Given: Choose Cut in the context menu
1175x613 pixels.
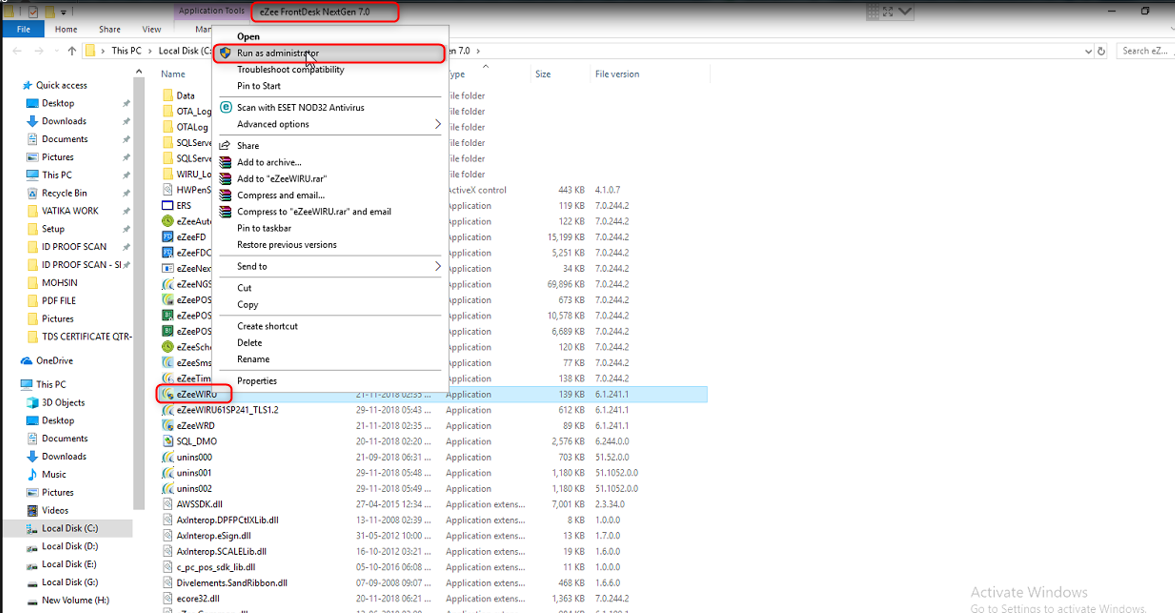Looking at the screenshot, I should pyautogui.click(x=330, y=289).
